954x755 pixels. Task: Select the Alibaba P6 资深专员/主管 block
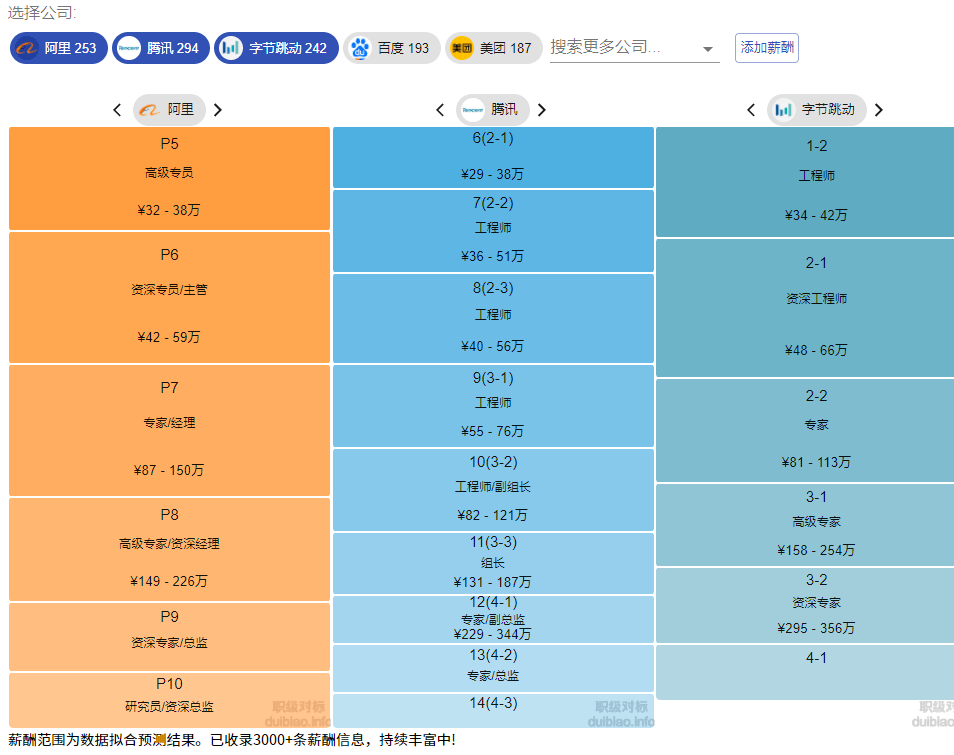(x=169, y=297)
